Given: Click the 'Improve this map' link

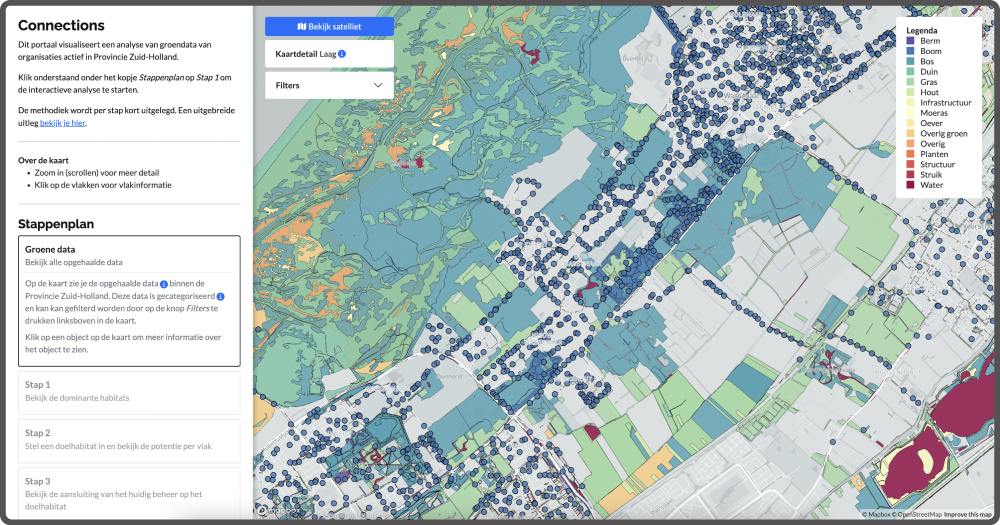Looking at the screenshot, I should pos(968,514).
